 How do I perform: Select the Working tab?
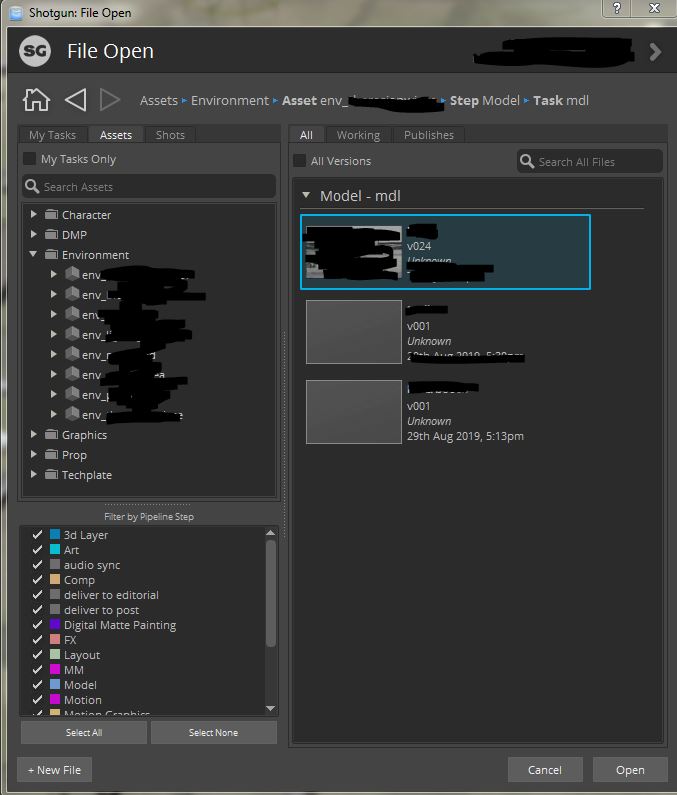358,135
